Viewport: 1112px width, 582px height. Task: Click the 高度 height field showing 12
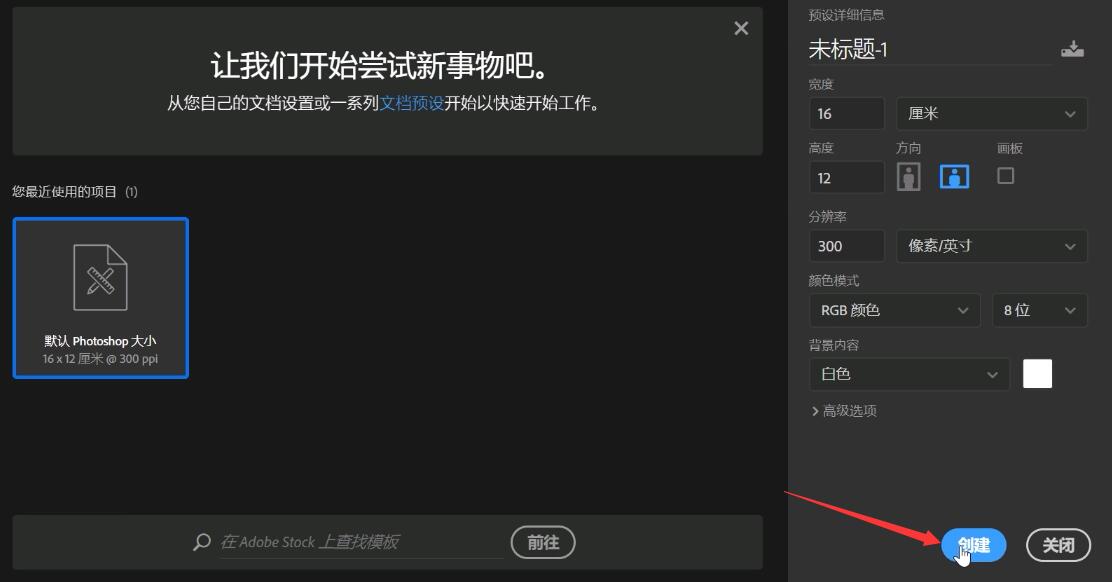(x=847, y=177)
